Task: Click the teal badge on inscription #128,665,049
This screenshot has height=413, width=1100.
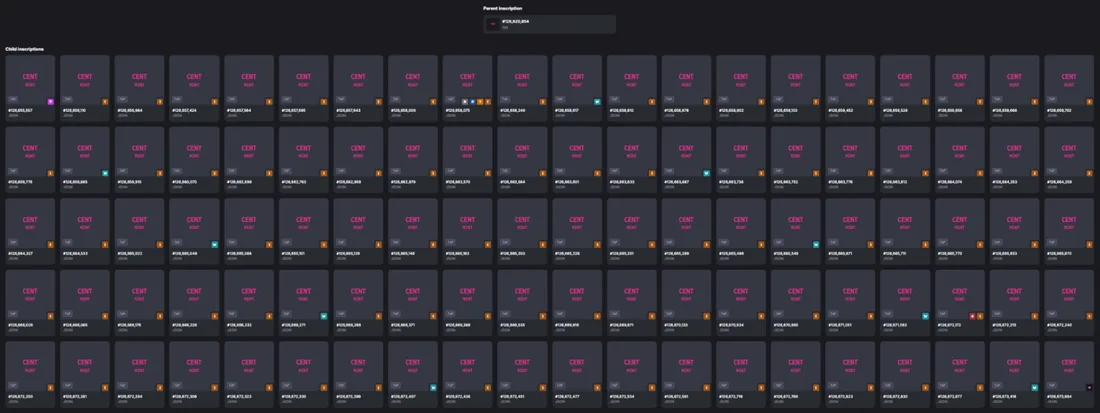Action: tap(215, 245)
